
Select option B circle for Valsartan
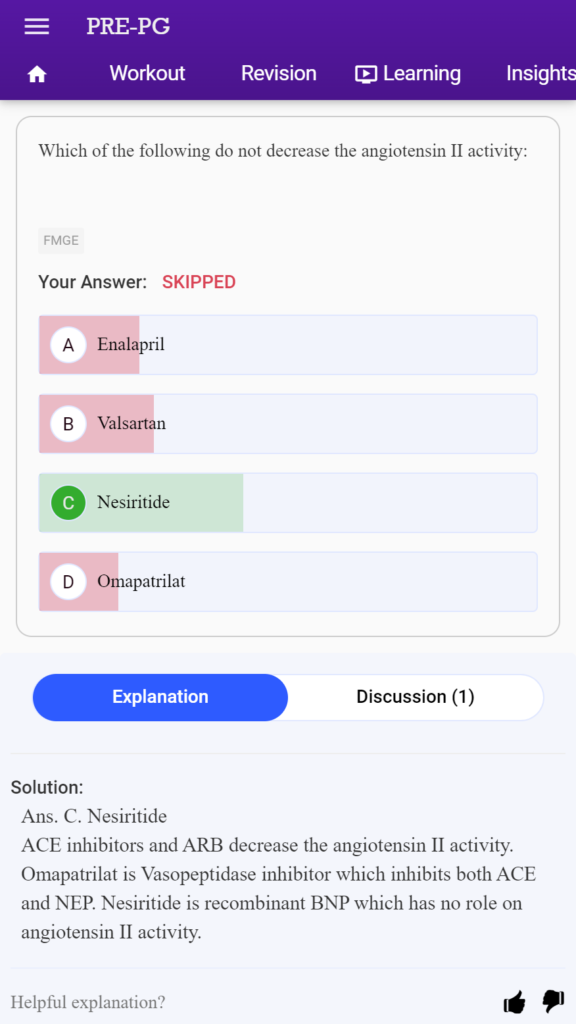click(x=68, y=424)
